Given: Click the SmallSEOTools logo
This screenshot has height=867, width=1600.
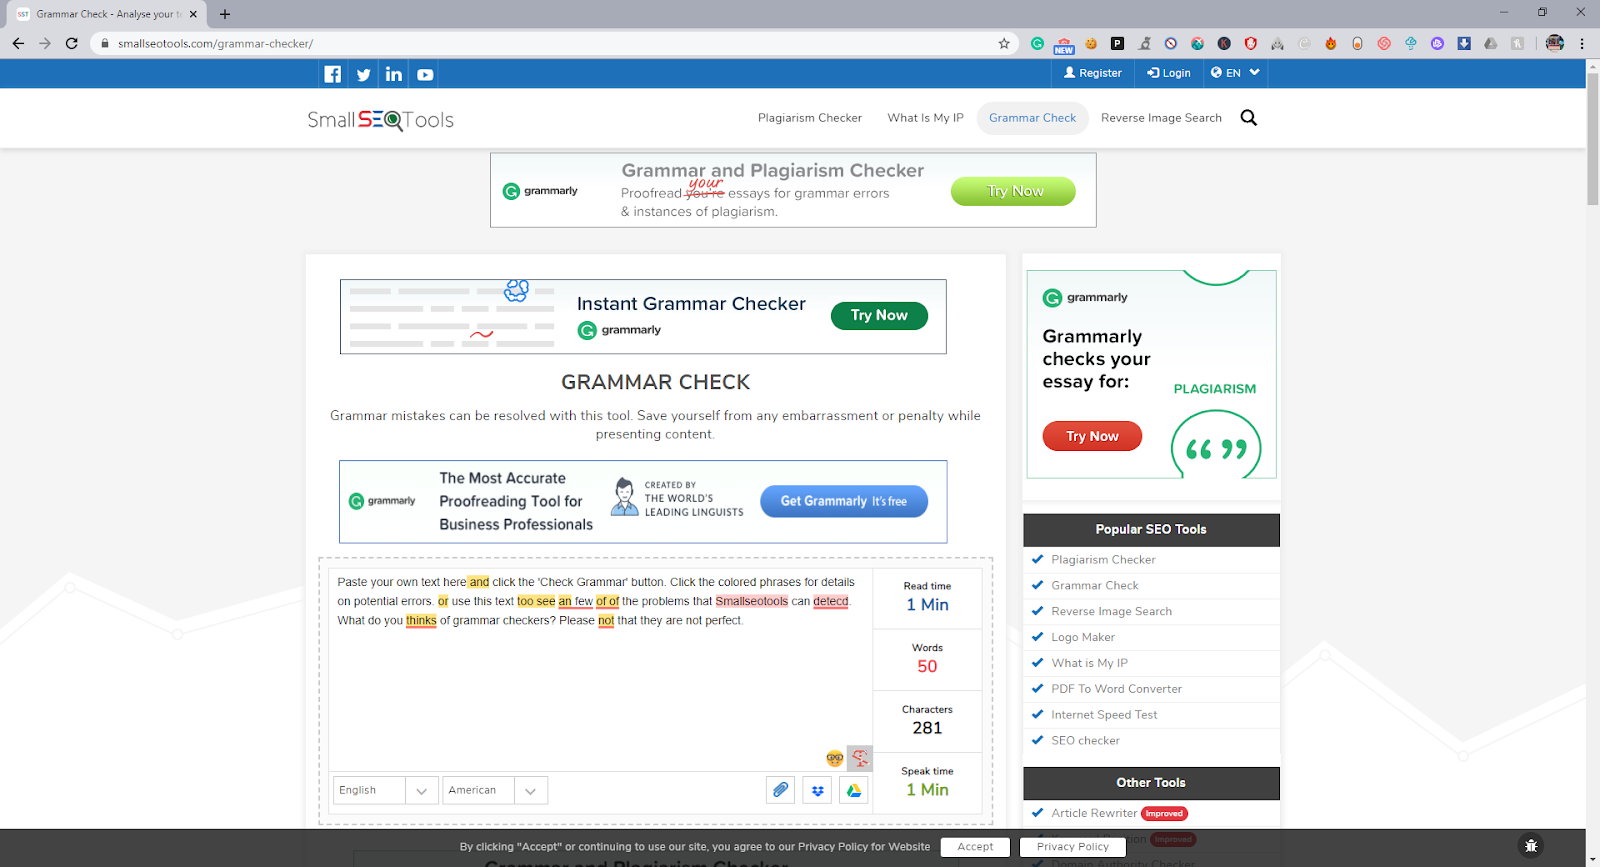Looking at the screenshot, I should tap(380, 120).
